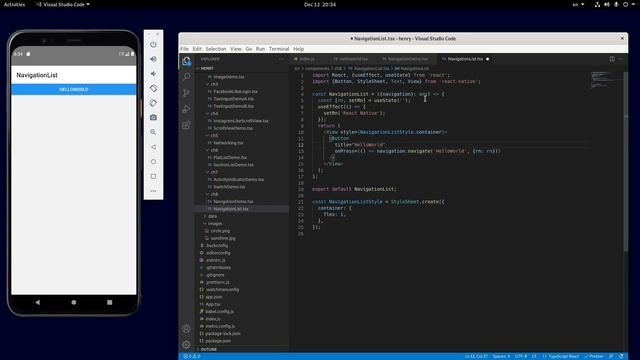The image size is (640, 360).
Task: Open the View menu
Action: pyautogui.click(x=236, y=49)
